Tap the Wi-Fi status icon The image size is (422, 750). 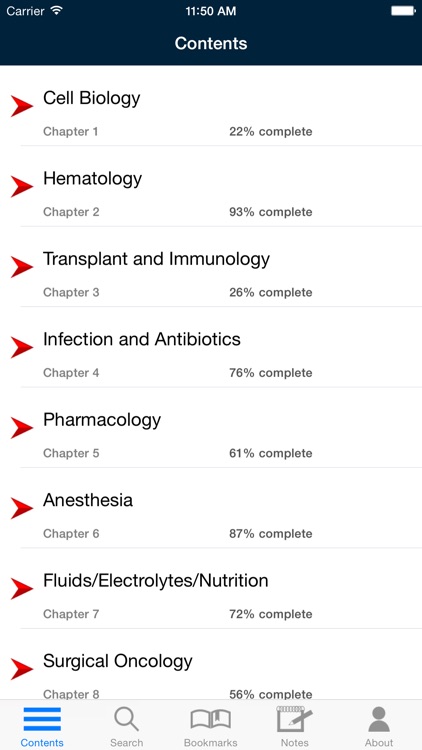click(x=57, y=11)
